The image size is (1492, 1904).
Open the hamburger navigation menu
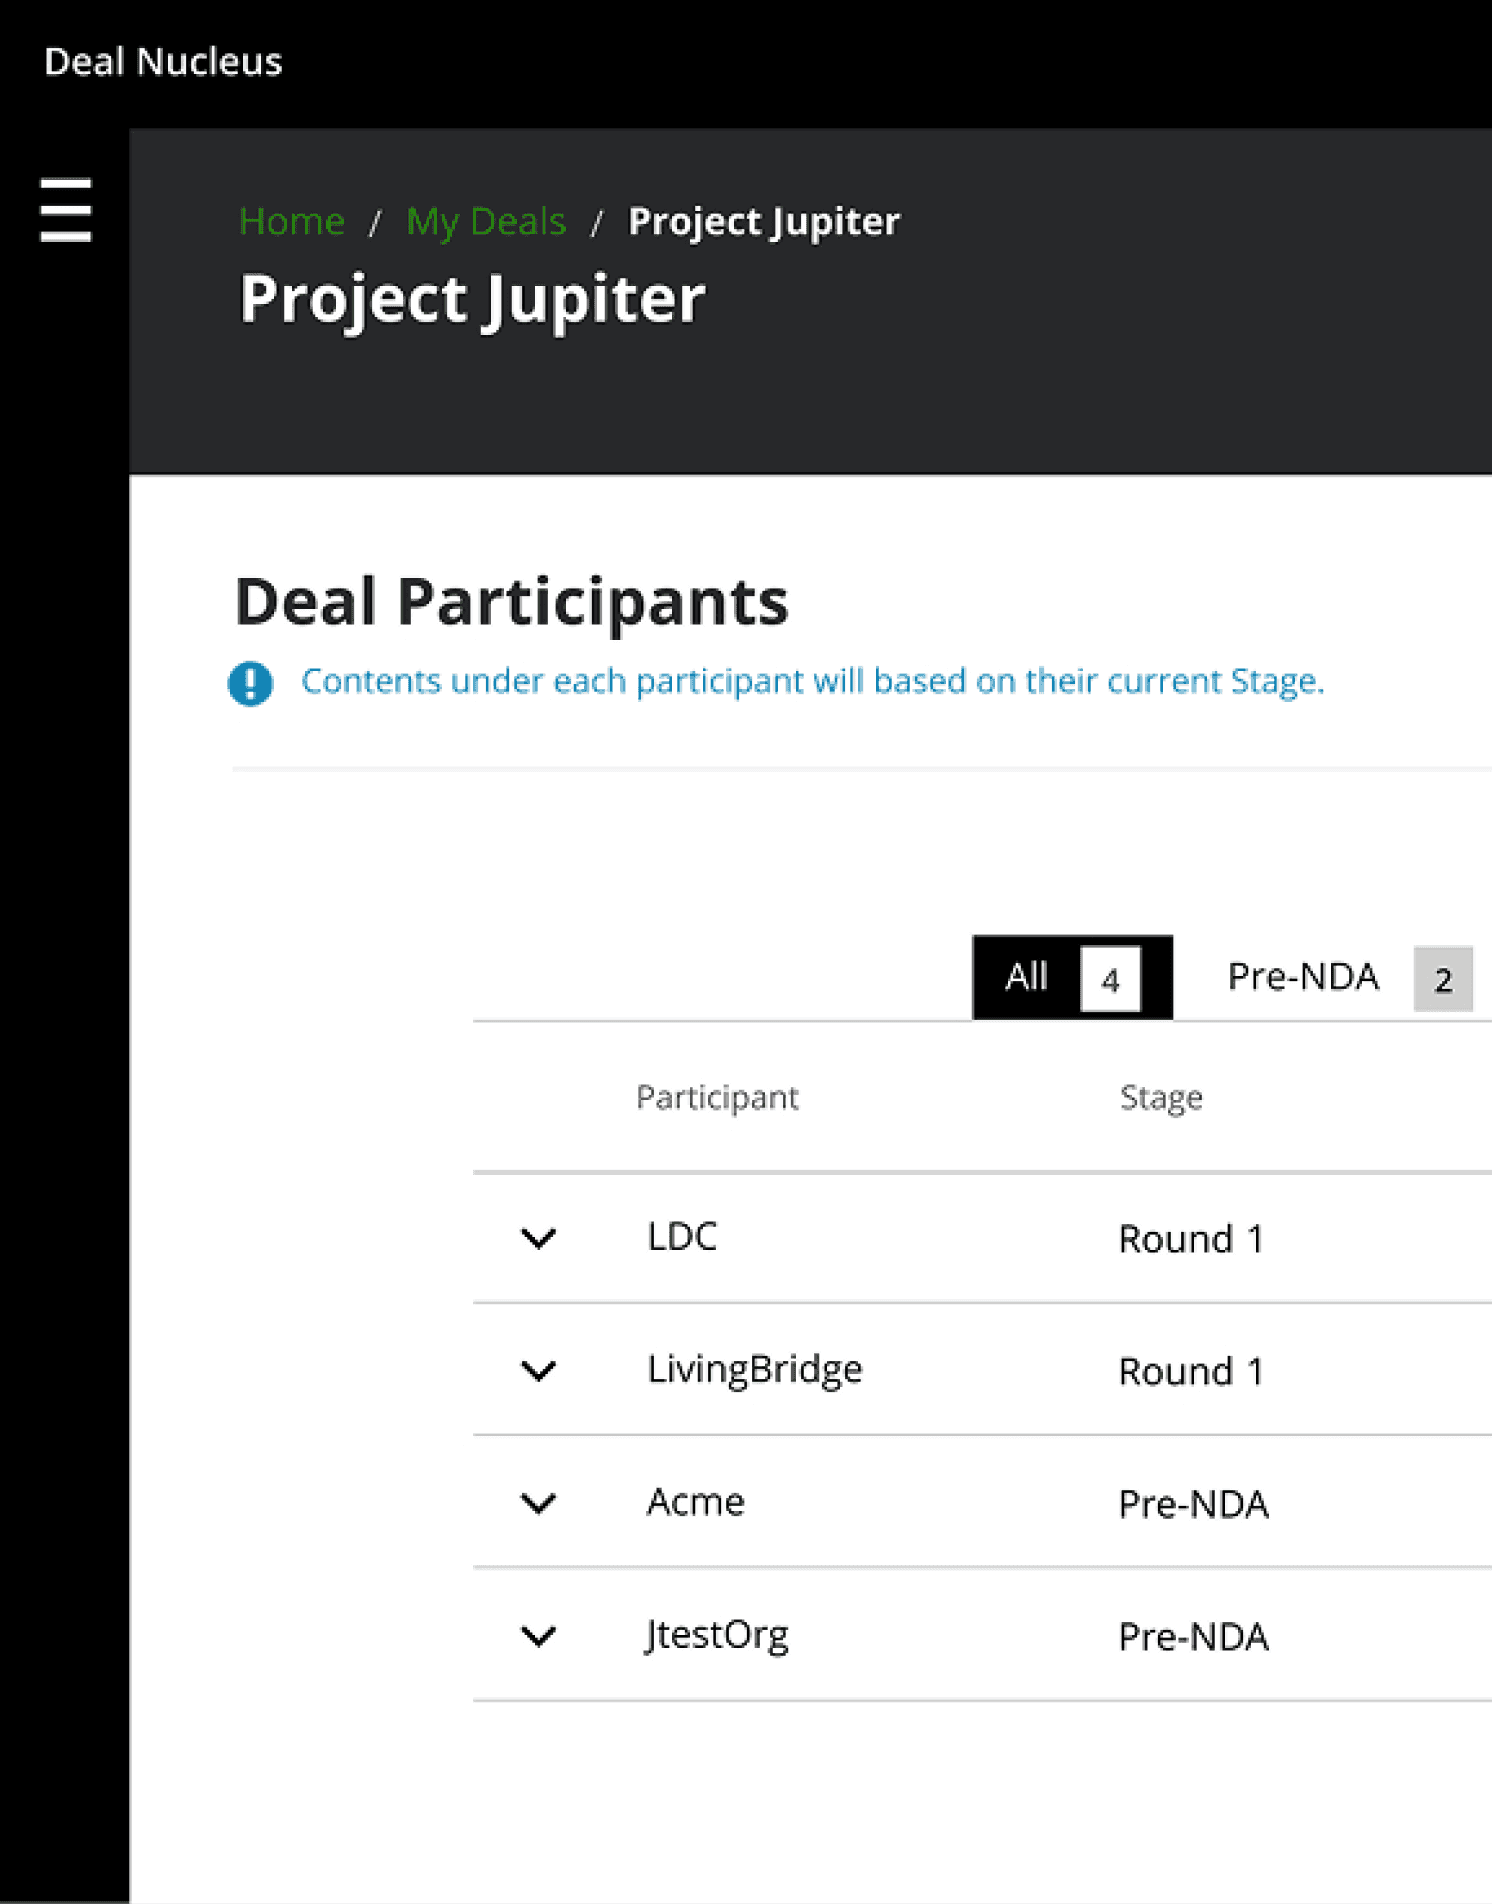tap(66, 210)
